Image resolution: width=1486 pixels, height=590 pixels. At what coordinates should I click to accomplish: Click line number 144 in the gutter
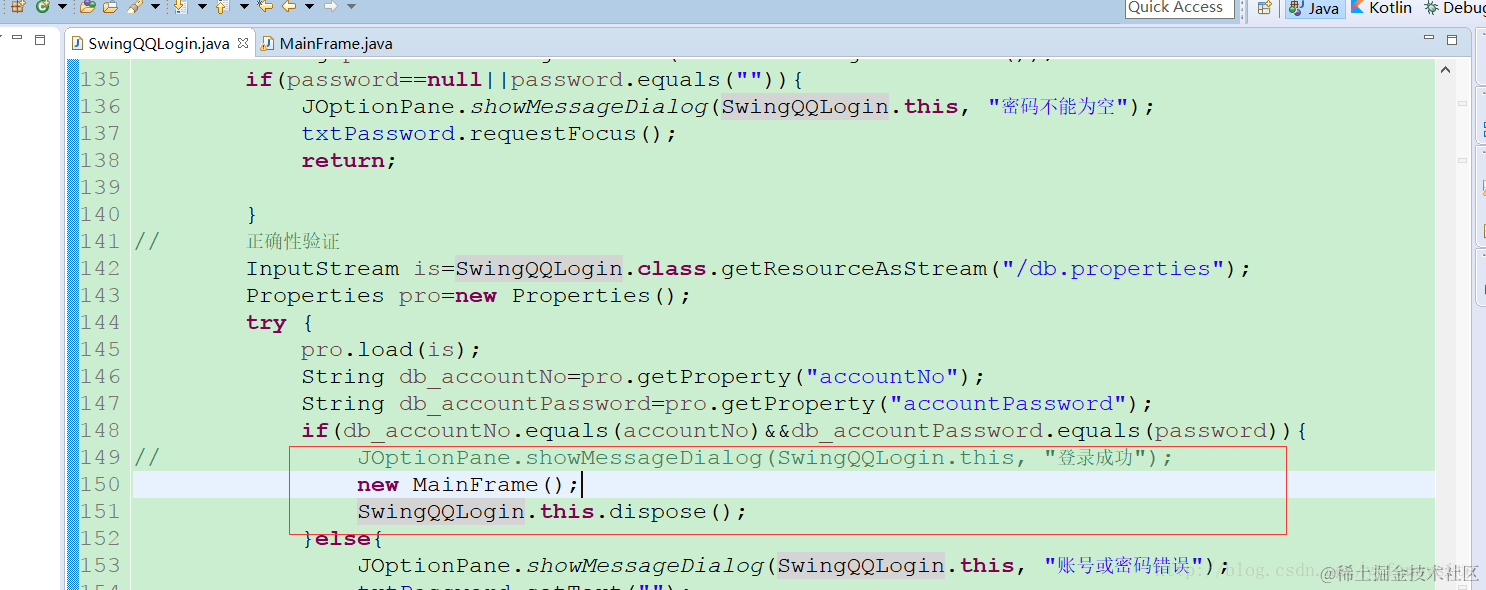pyautogui.click(x=100, y=322)
